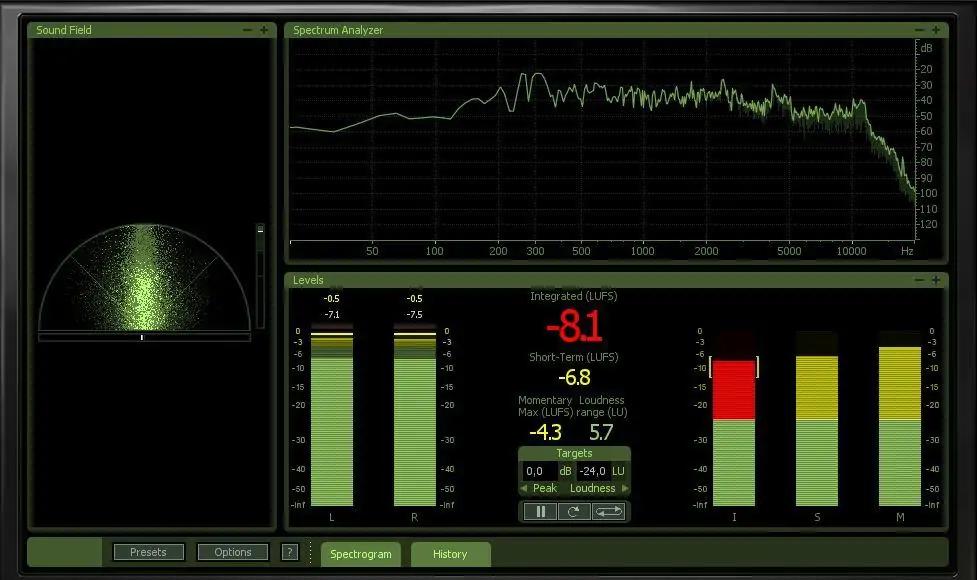
Task: Open the help question mark
Action: tap(289, 552)
